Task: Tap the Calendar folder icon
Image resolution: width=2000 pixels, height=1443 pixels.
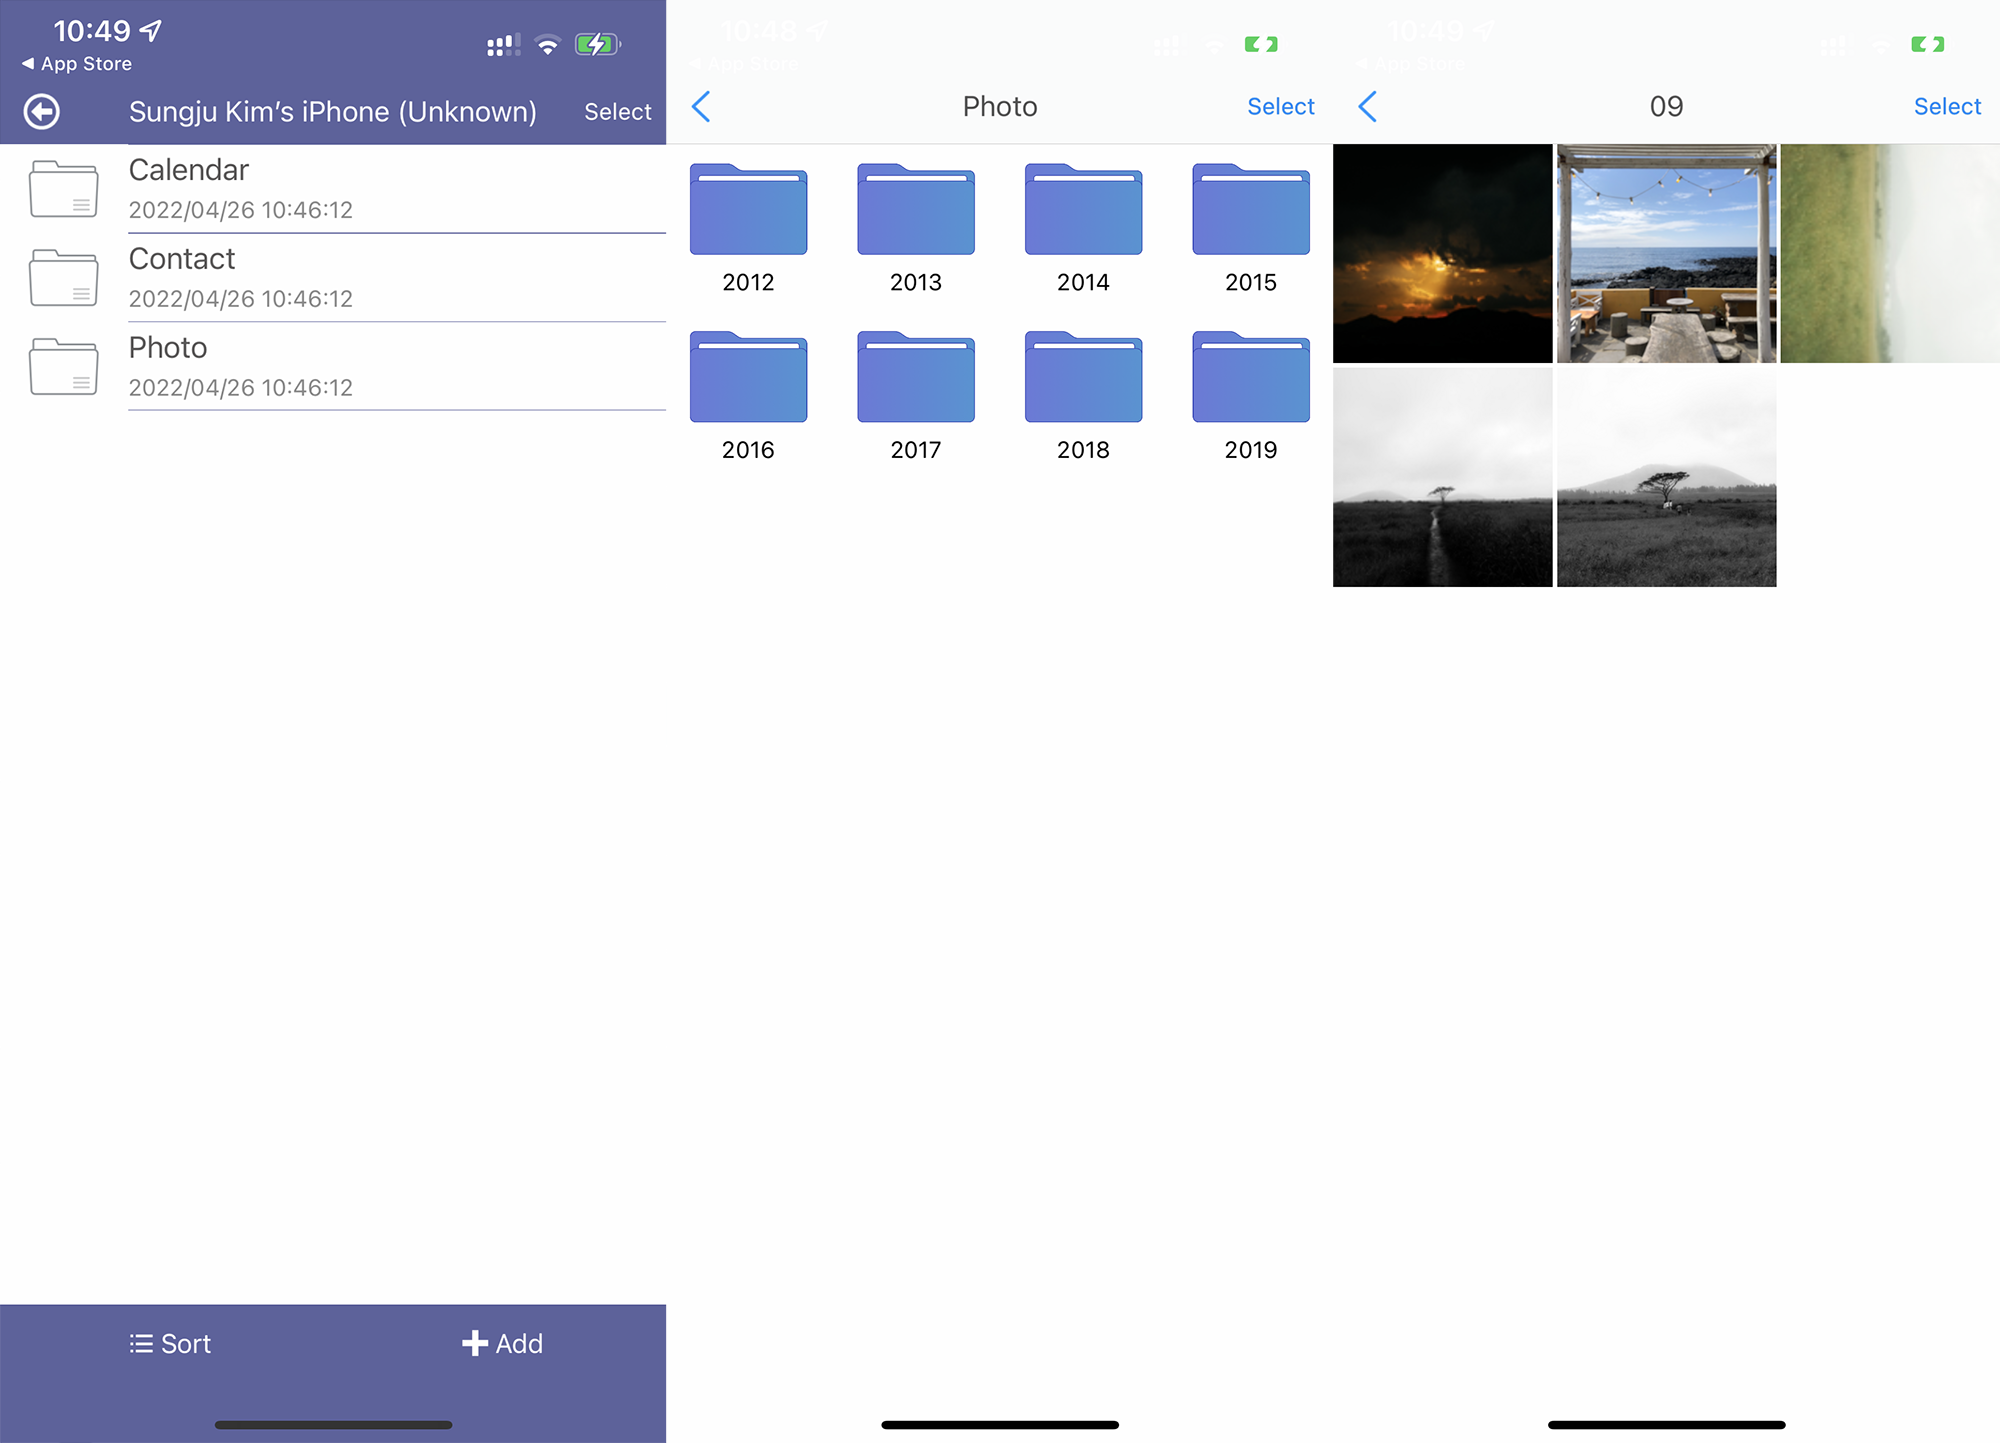Action: pyautogui.click(x=63, y=189)
